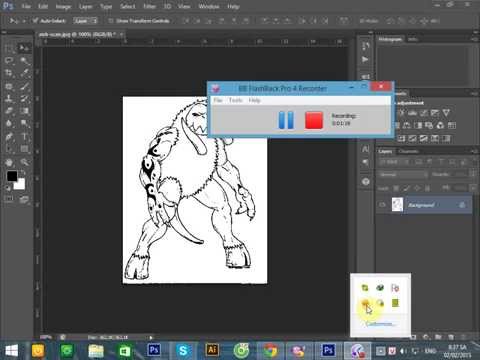Screen dimensions: 480x360
Task: Open the Layers panel flyout menu
Action: [474, 151]
